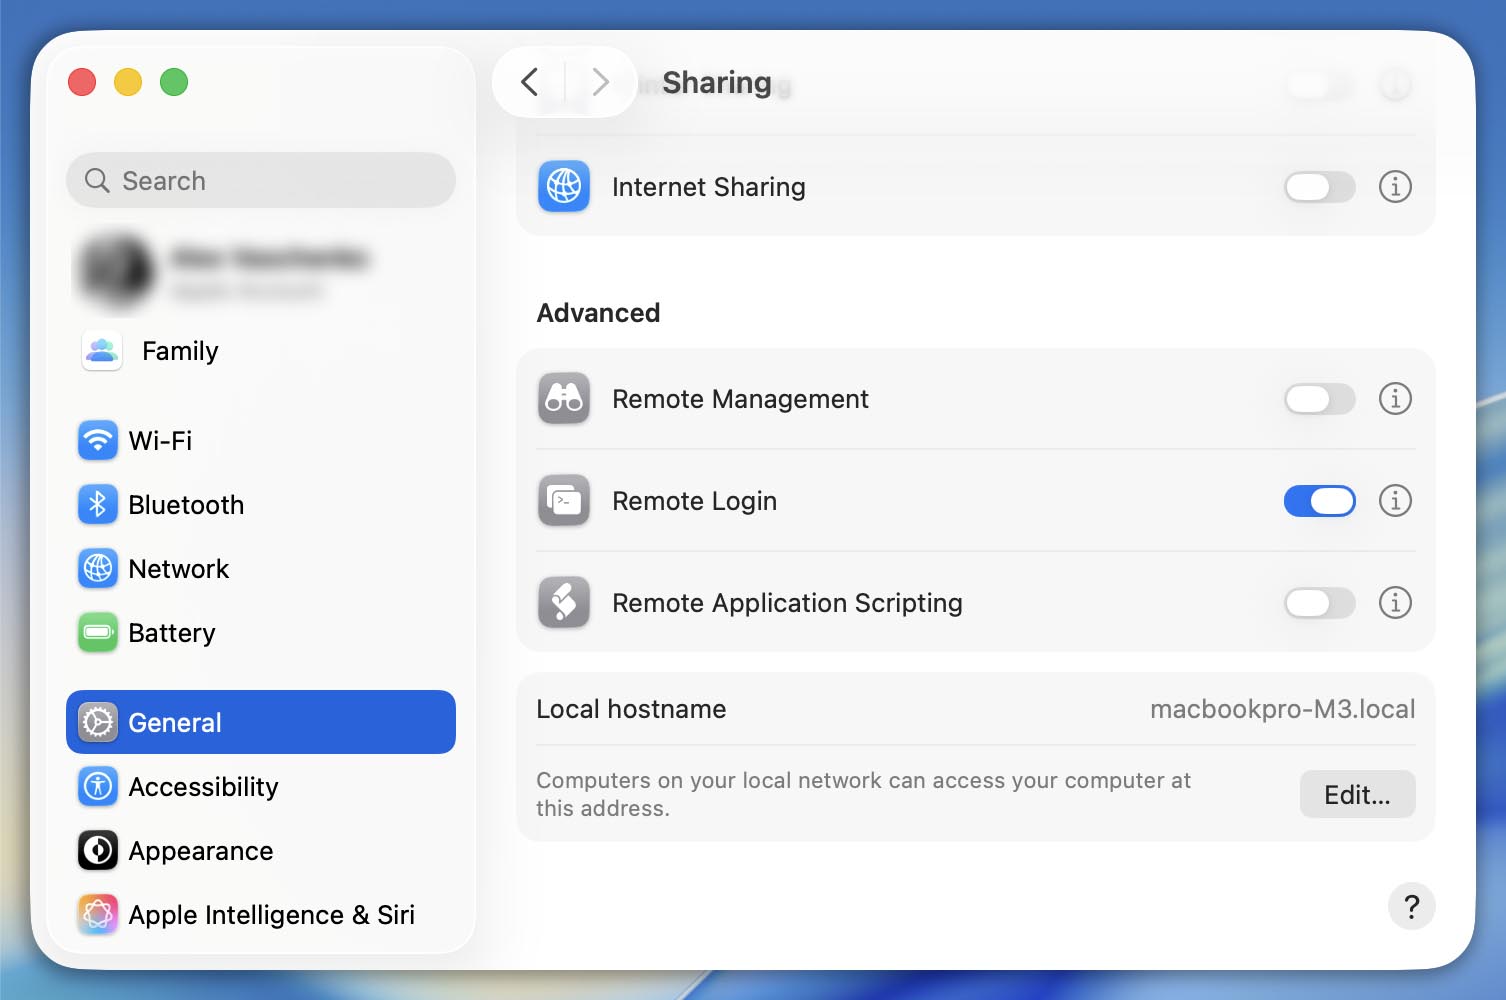Open info for Remote Management
Viewport: 1506px width, 1000px height.
tap(1395, 398)
